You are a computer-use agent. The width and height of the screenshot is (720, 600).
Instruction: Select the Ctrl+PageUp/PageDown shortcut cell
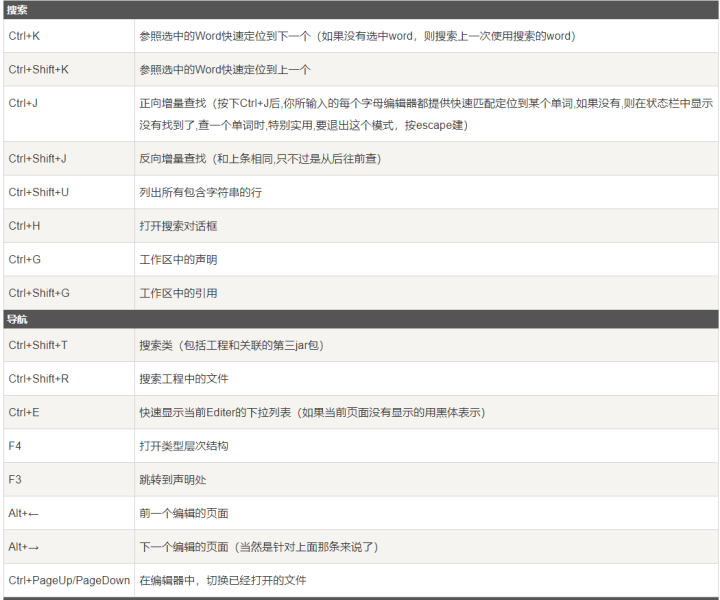[69, 580]
